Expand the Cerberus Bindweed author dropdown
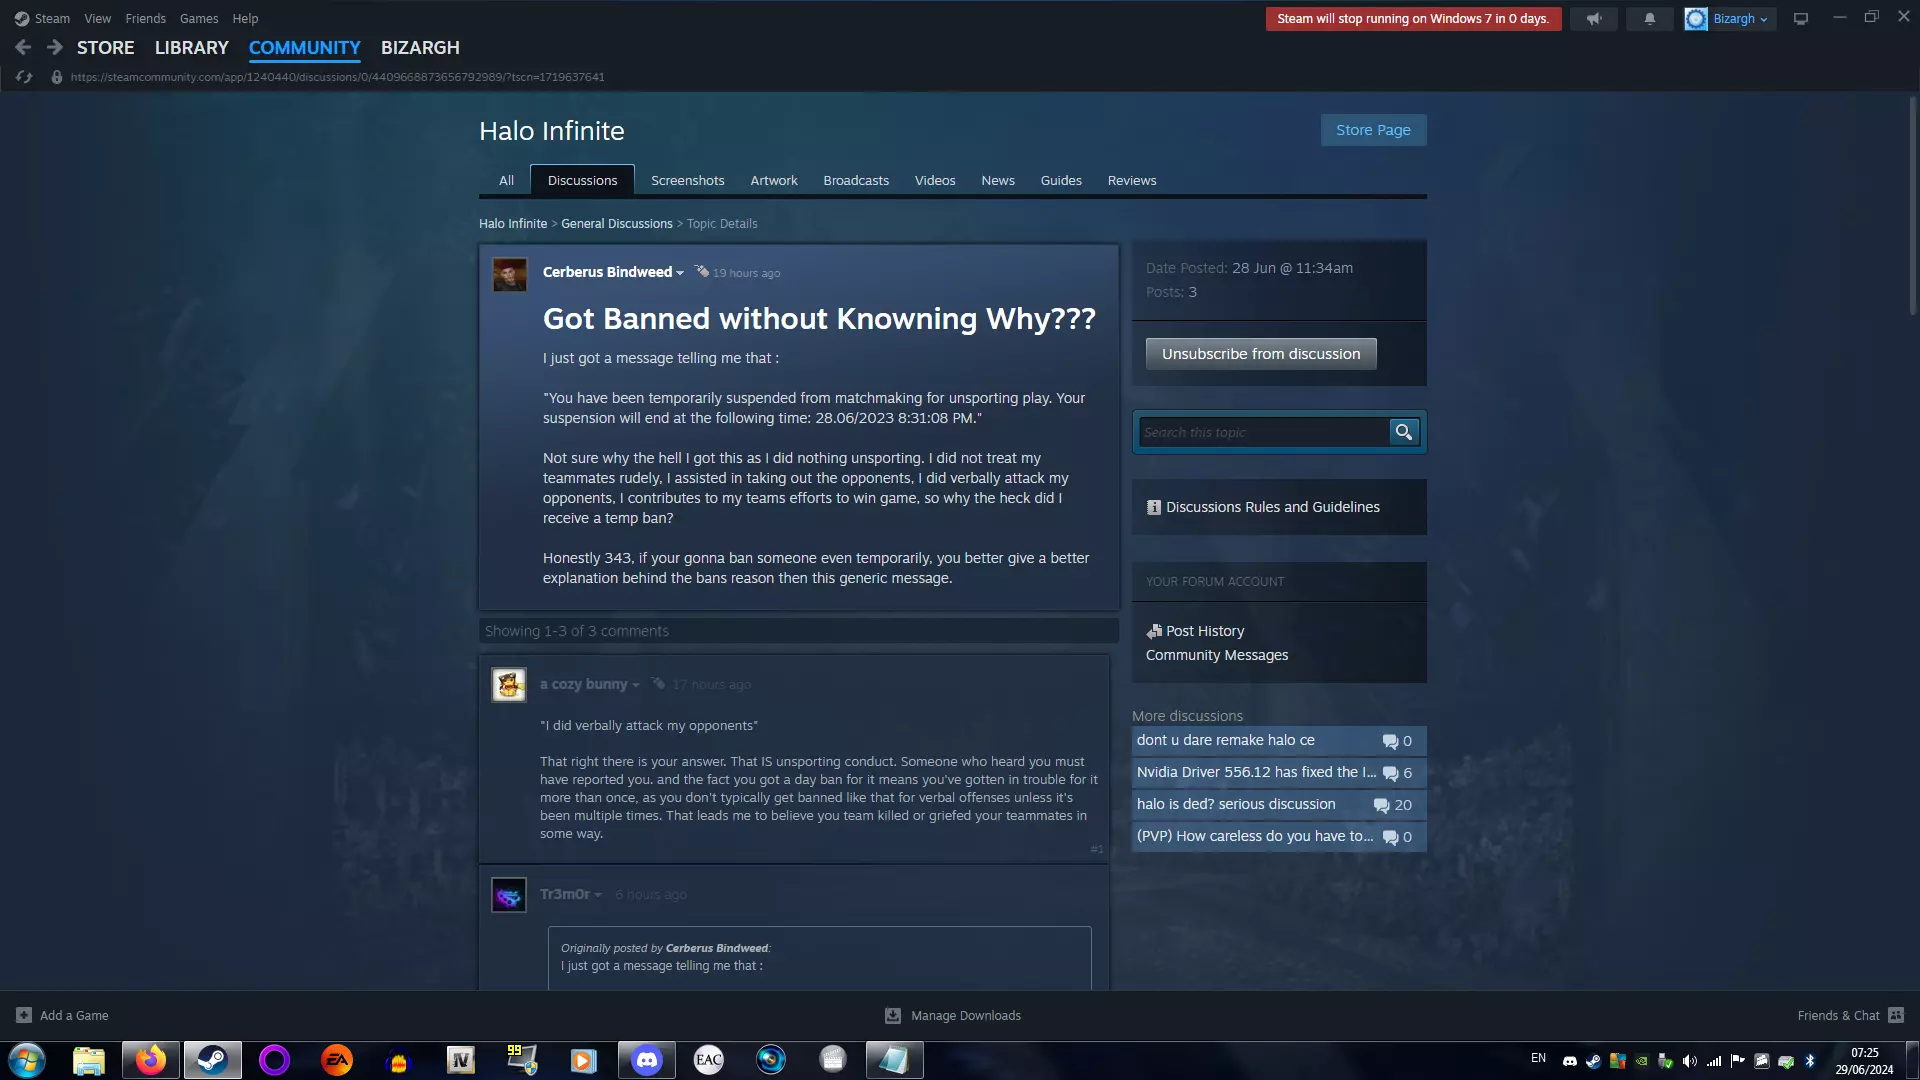The image size is (1920, 1080). (680, 273)
